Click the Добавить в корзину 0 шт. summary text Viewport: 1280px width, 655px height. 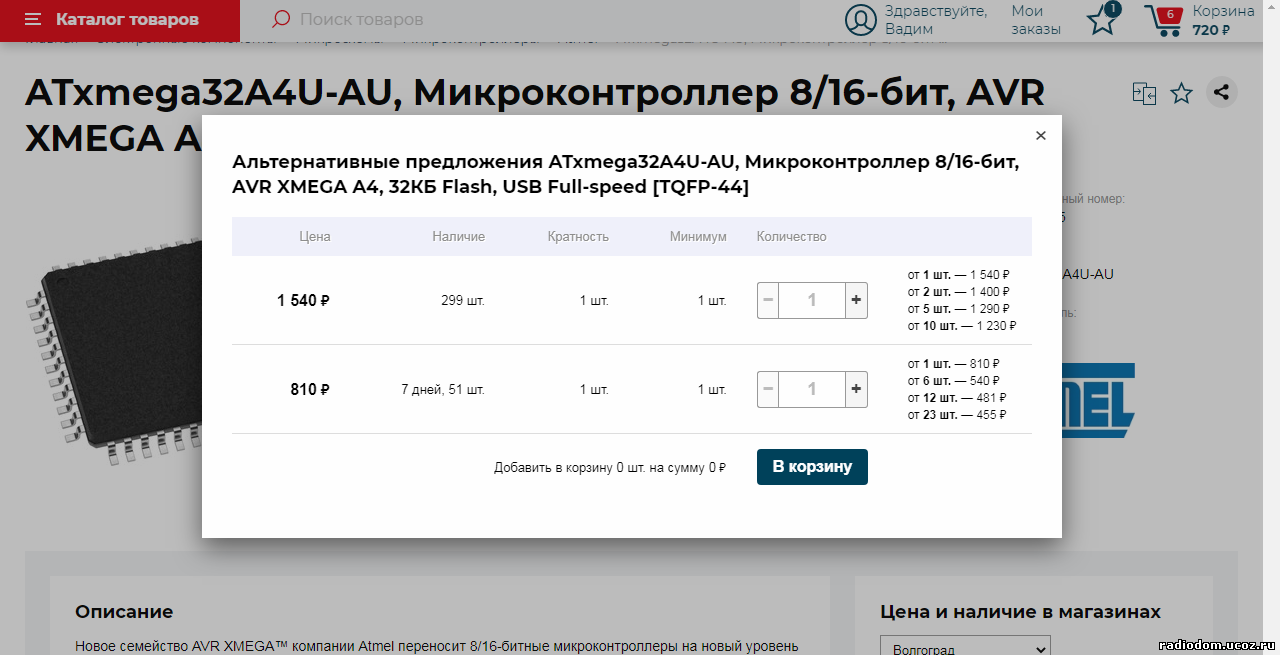coord(610,467)
